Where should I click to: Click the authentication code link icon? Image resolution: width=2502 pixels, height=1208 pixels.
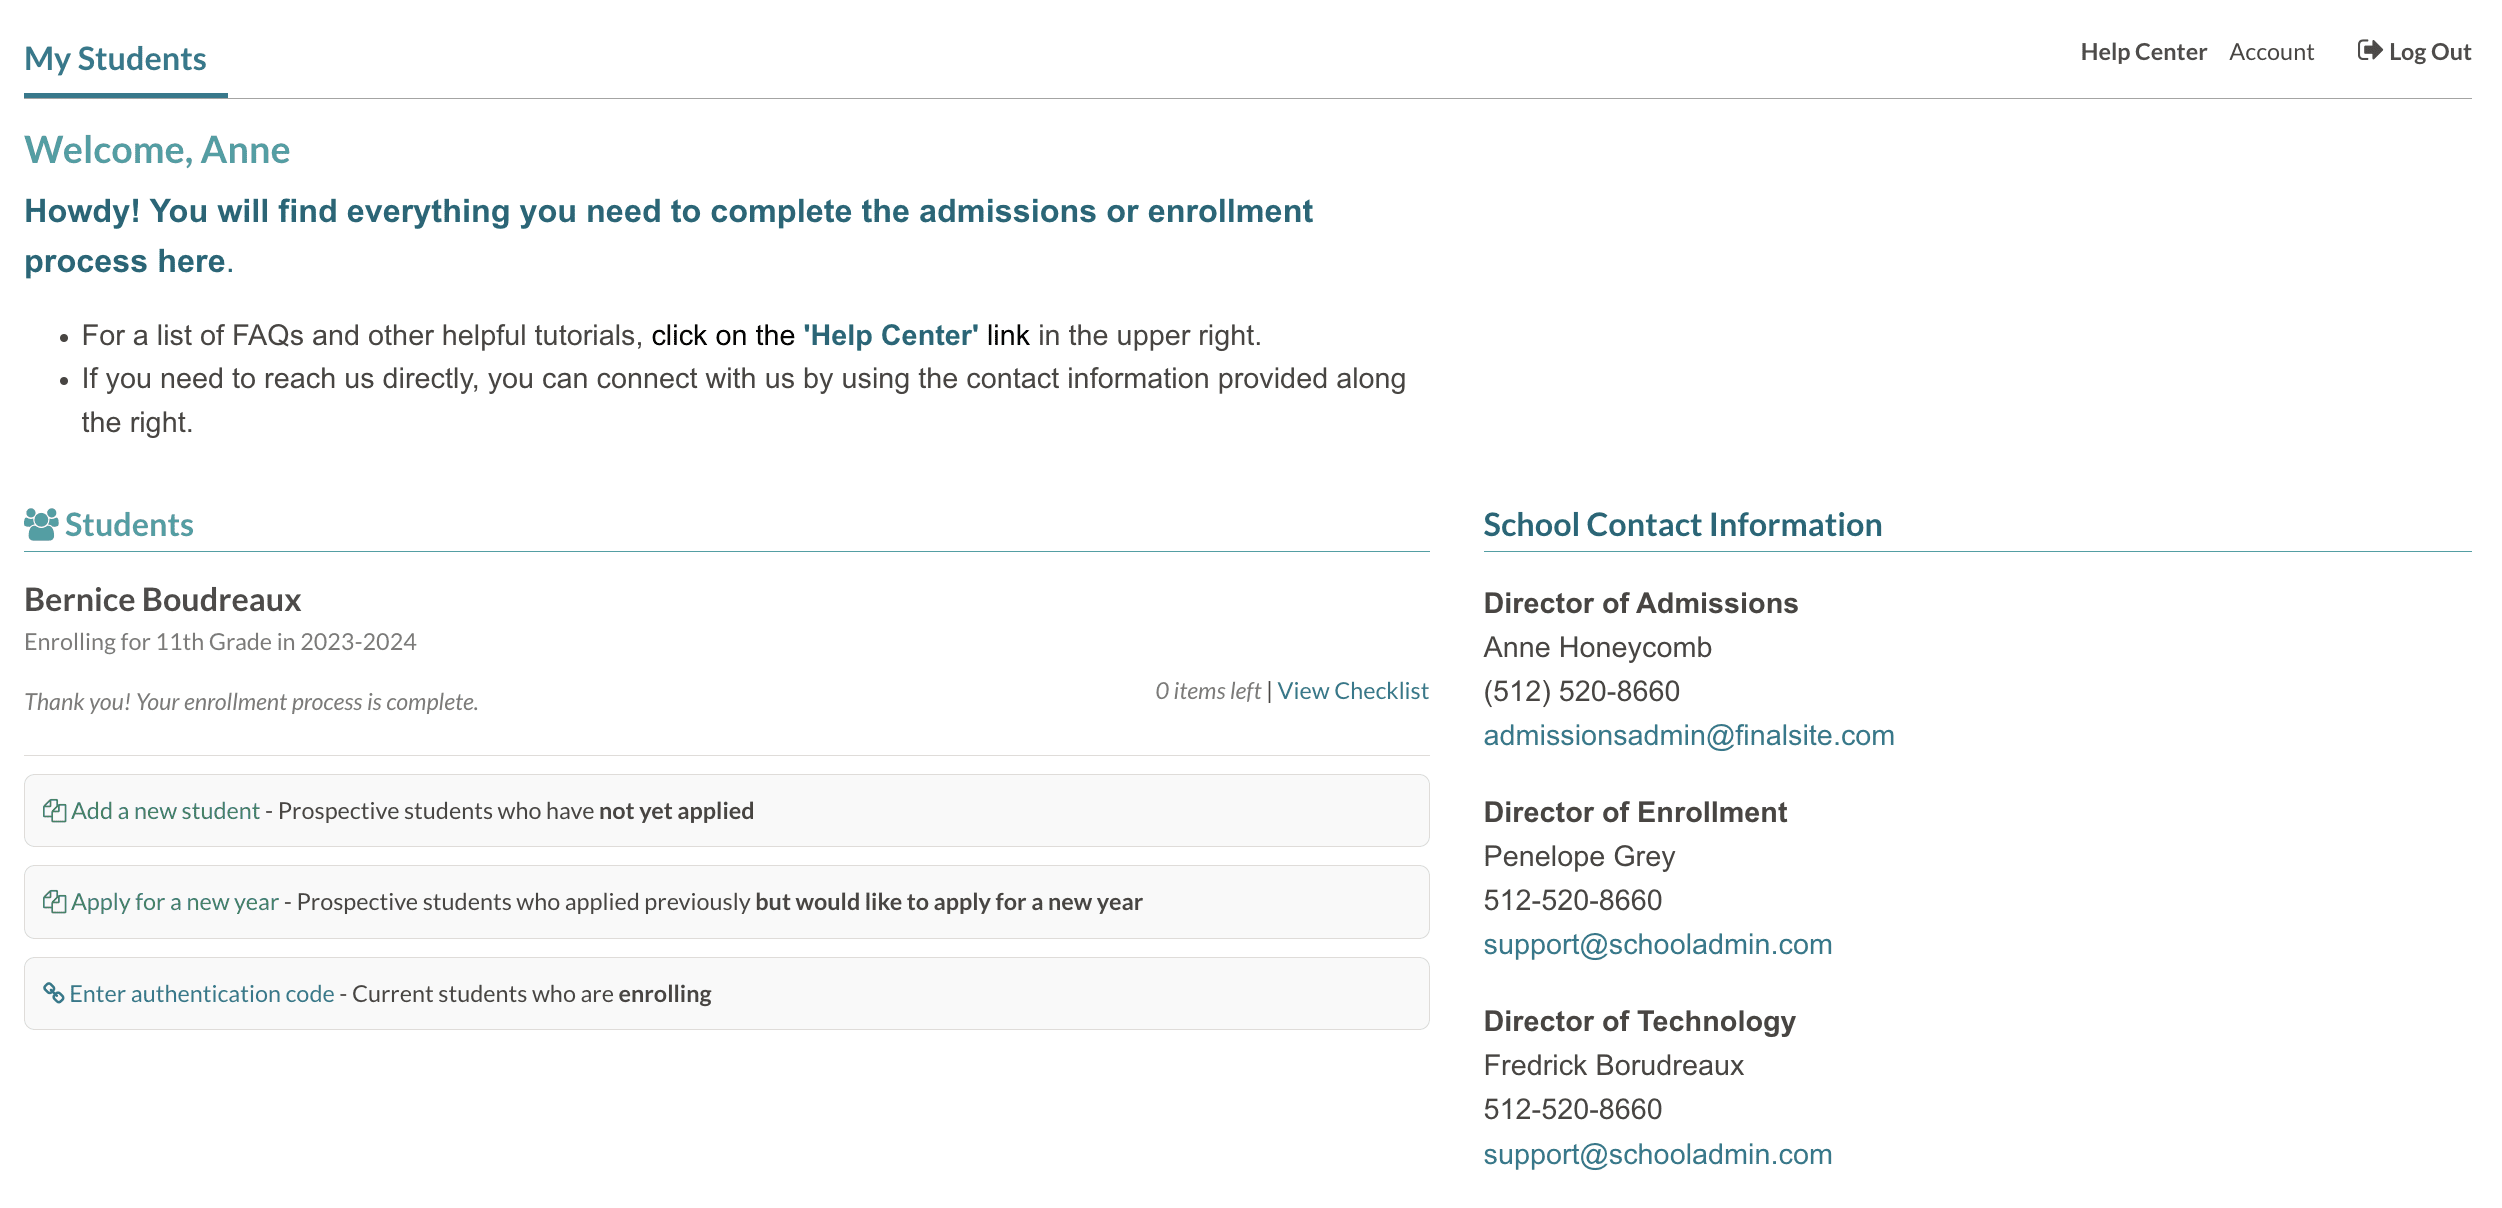[x=53, y=993]
